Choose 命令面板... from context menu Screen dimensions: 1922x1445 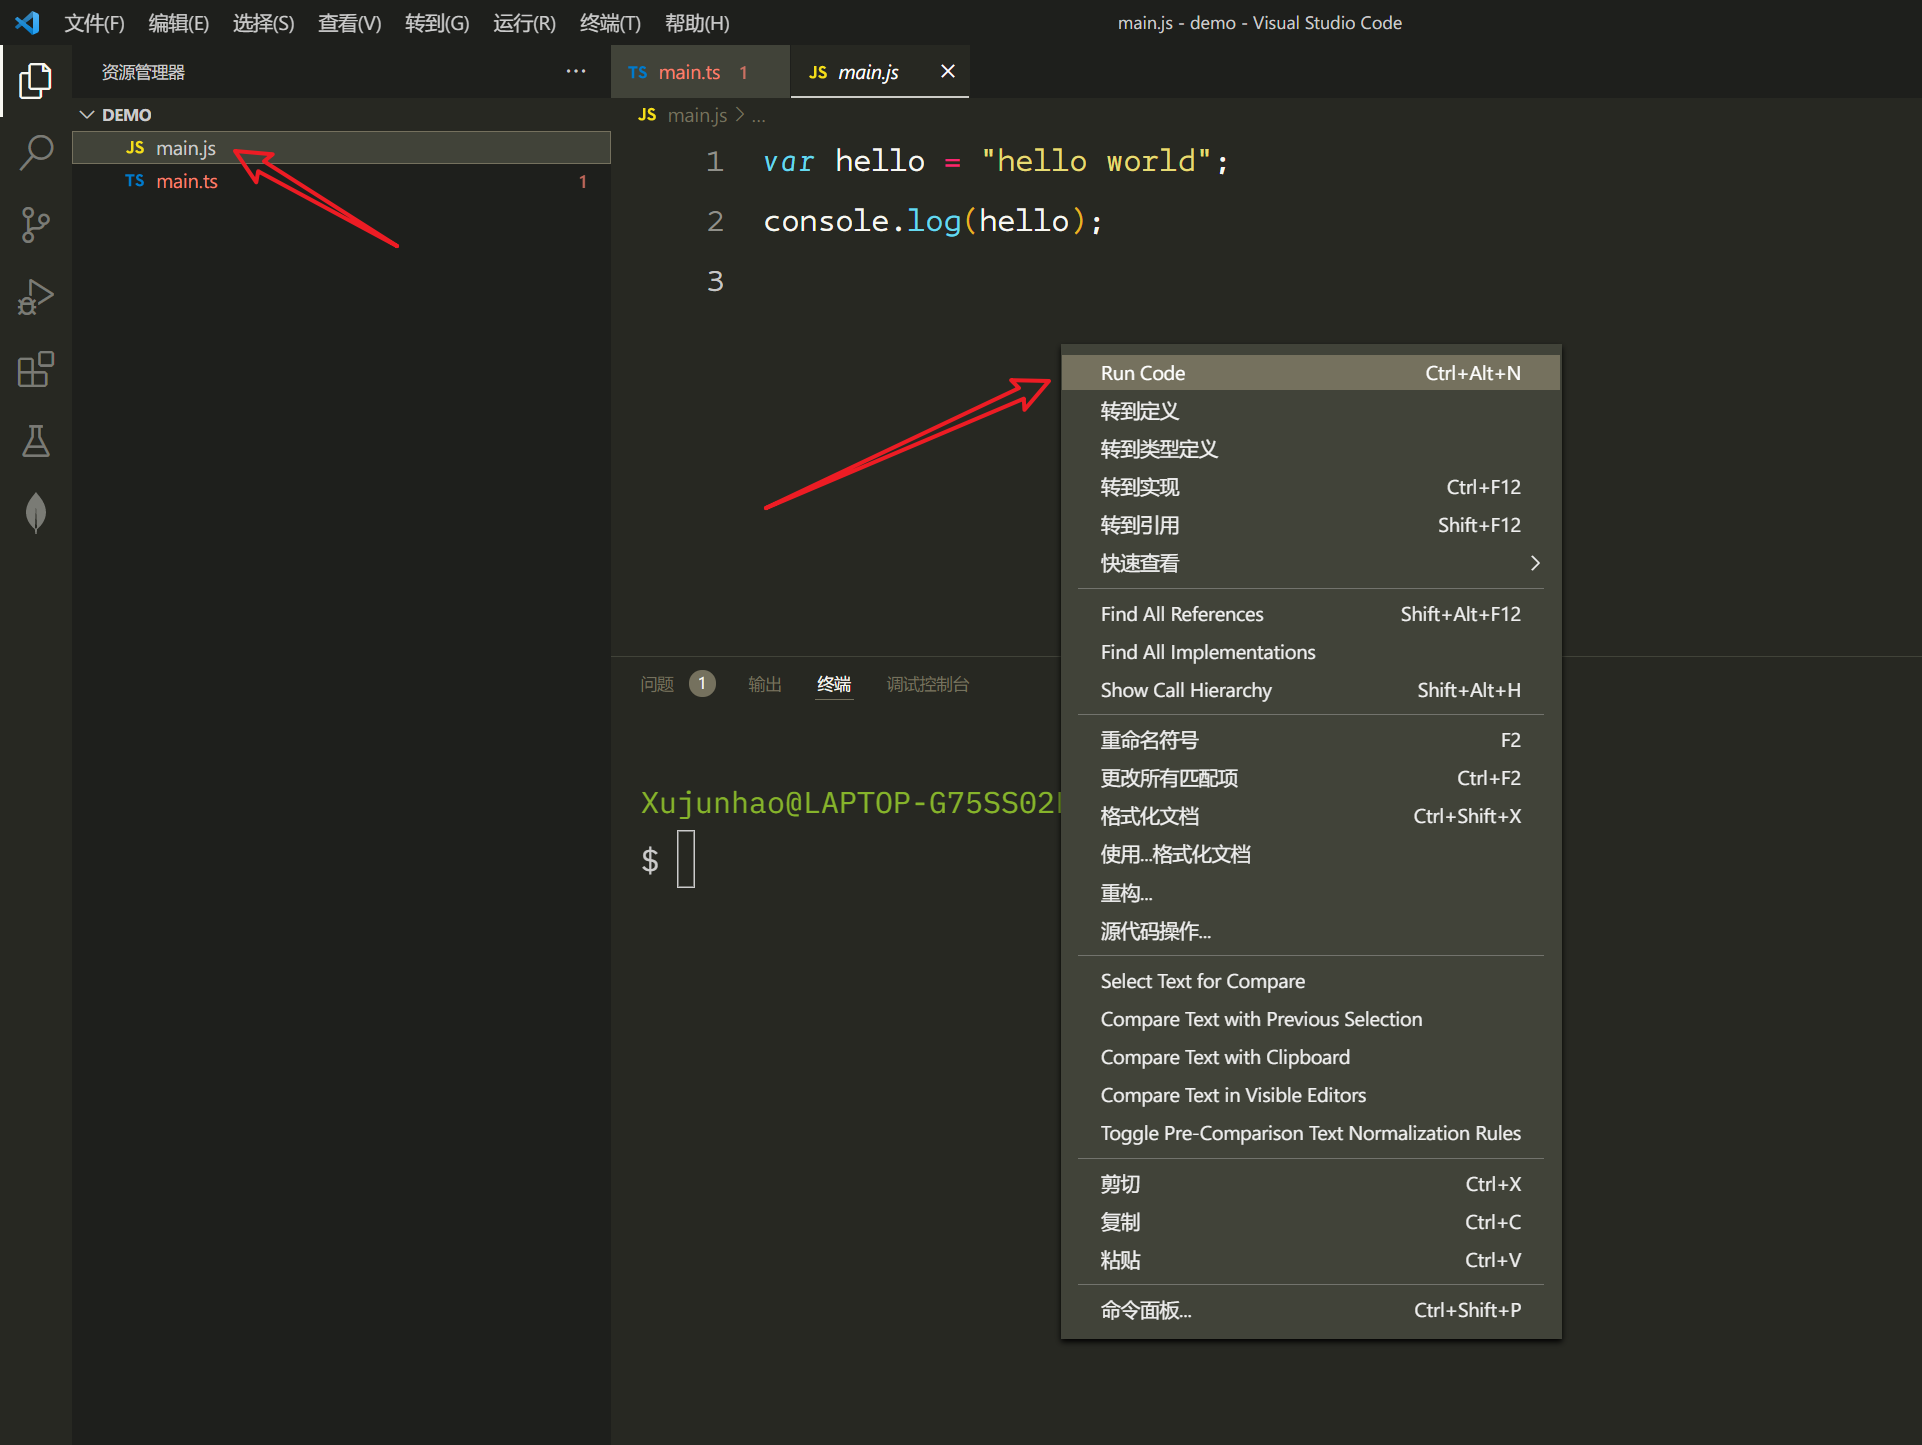(x=1310, y=1310)
